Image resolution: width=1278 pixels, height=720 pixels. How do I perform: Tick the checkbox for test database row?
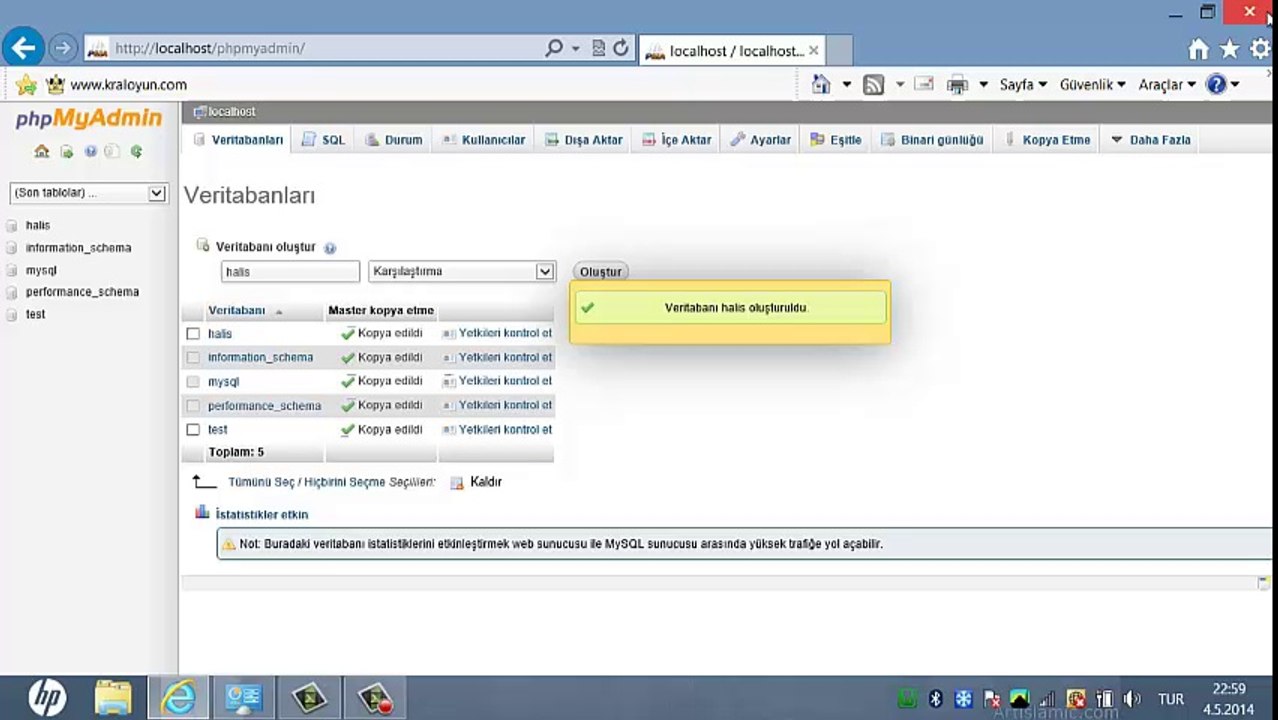[193, 429]
